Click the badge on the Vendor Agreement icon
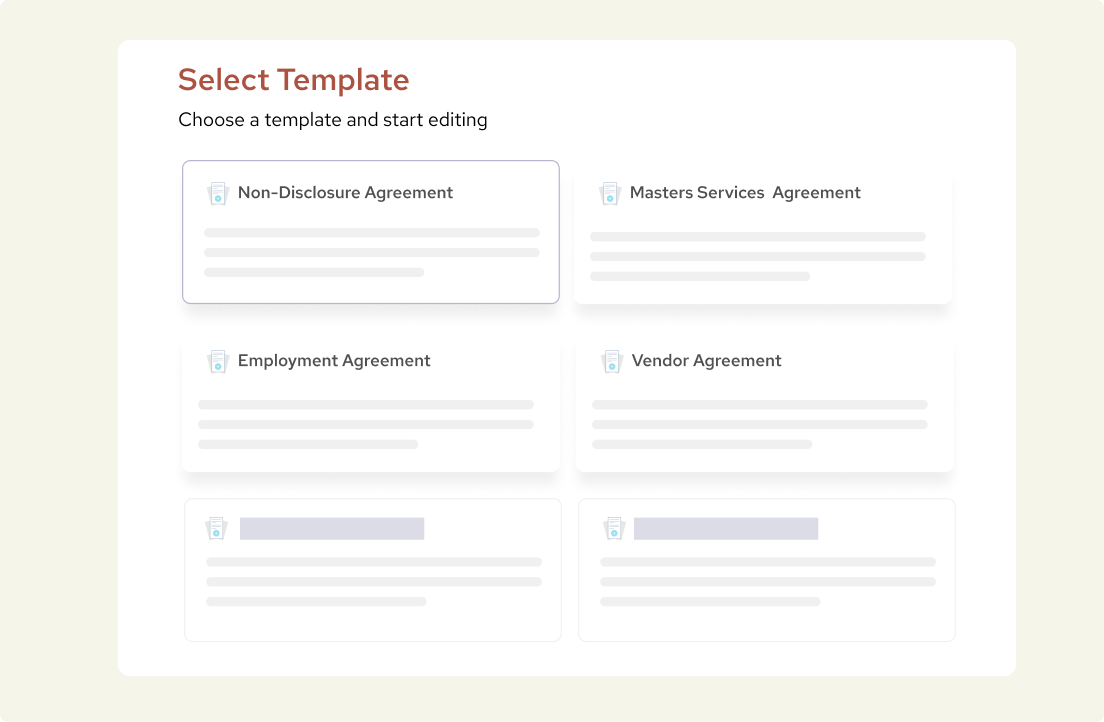This screenshot has height=722, width=1104. [614, 364]
